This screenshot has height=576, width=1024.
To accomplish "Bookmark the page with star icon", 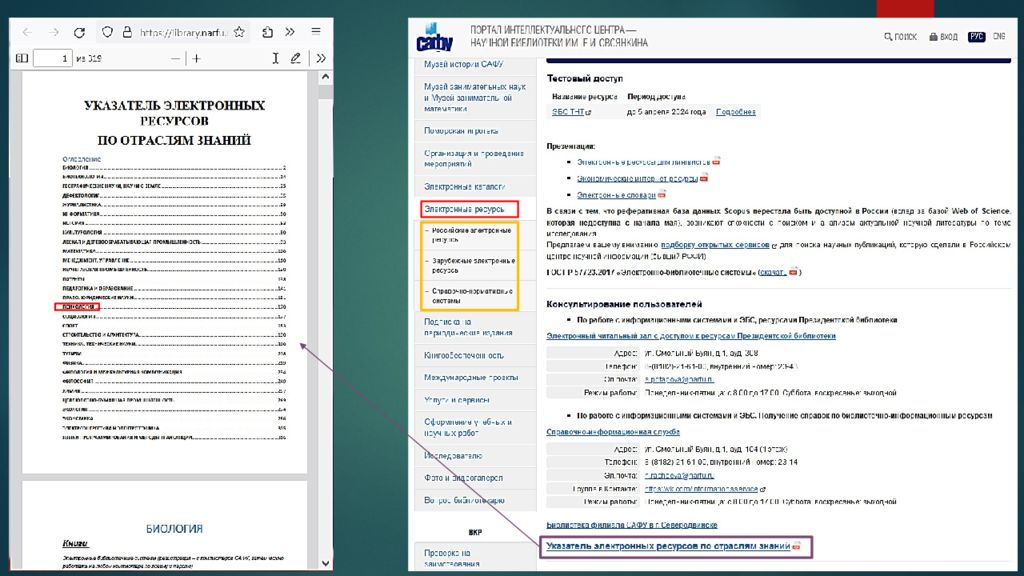I will tap(239, 32).
